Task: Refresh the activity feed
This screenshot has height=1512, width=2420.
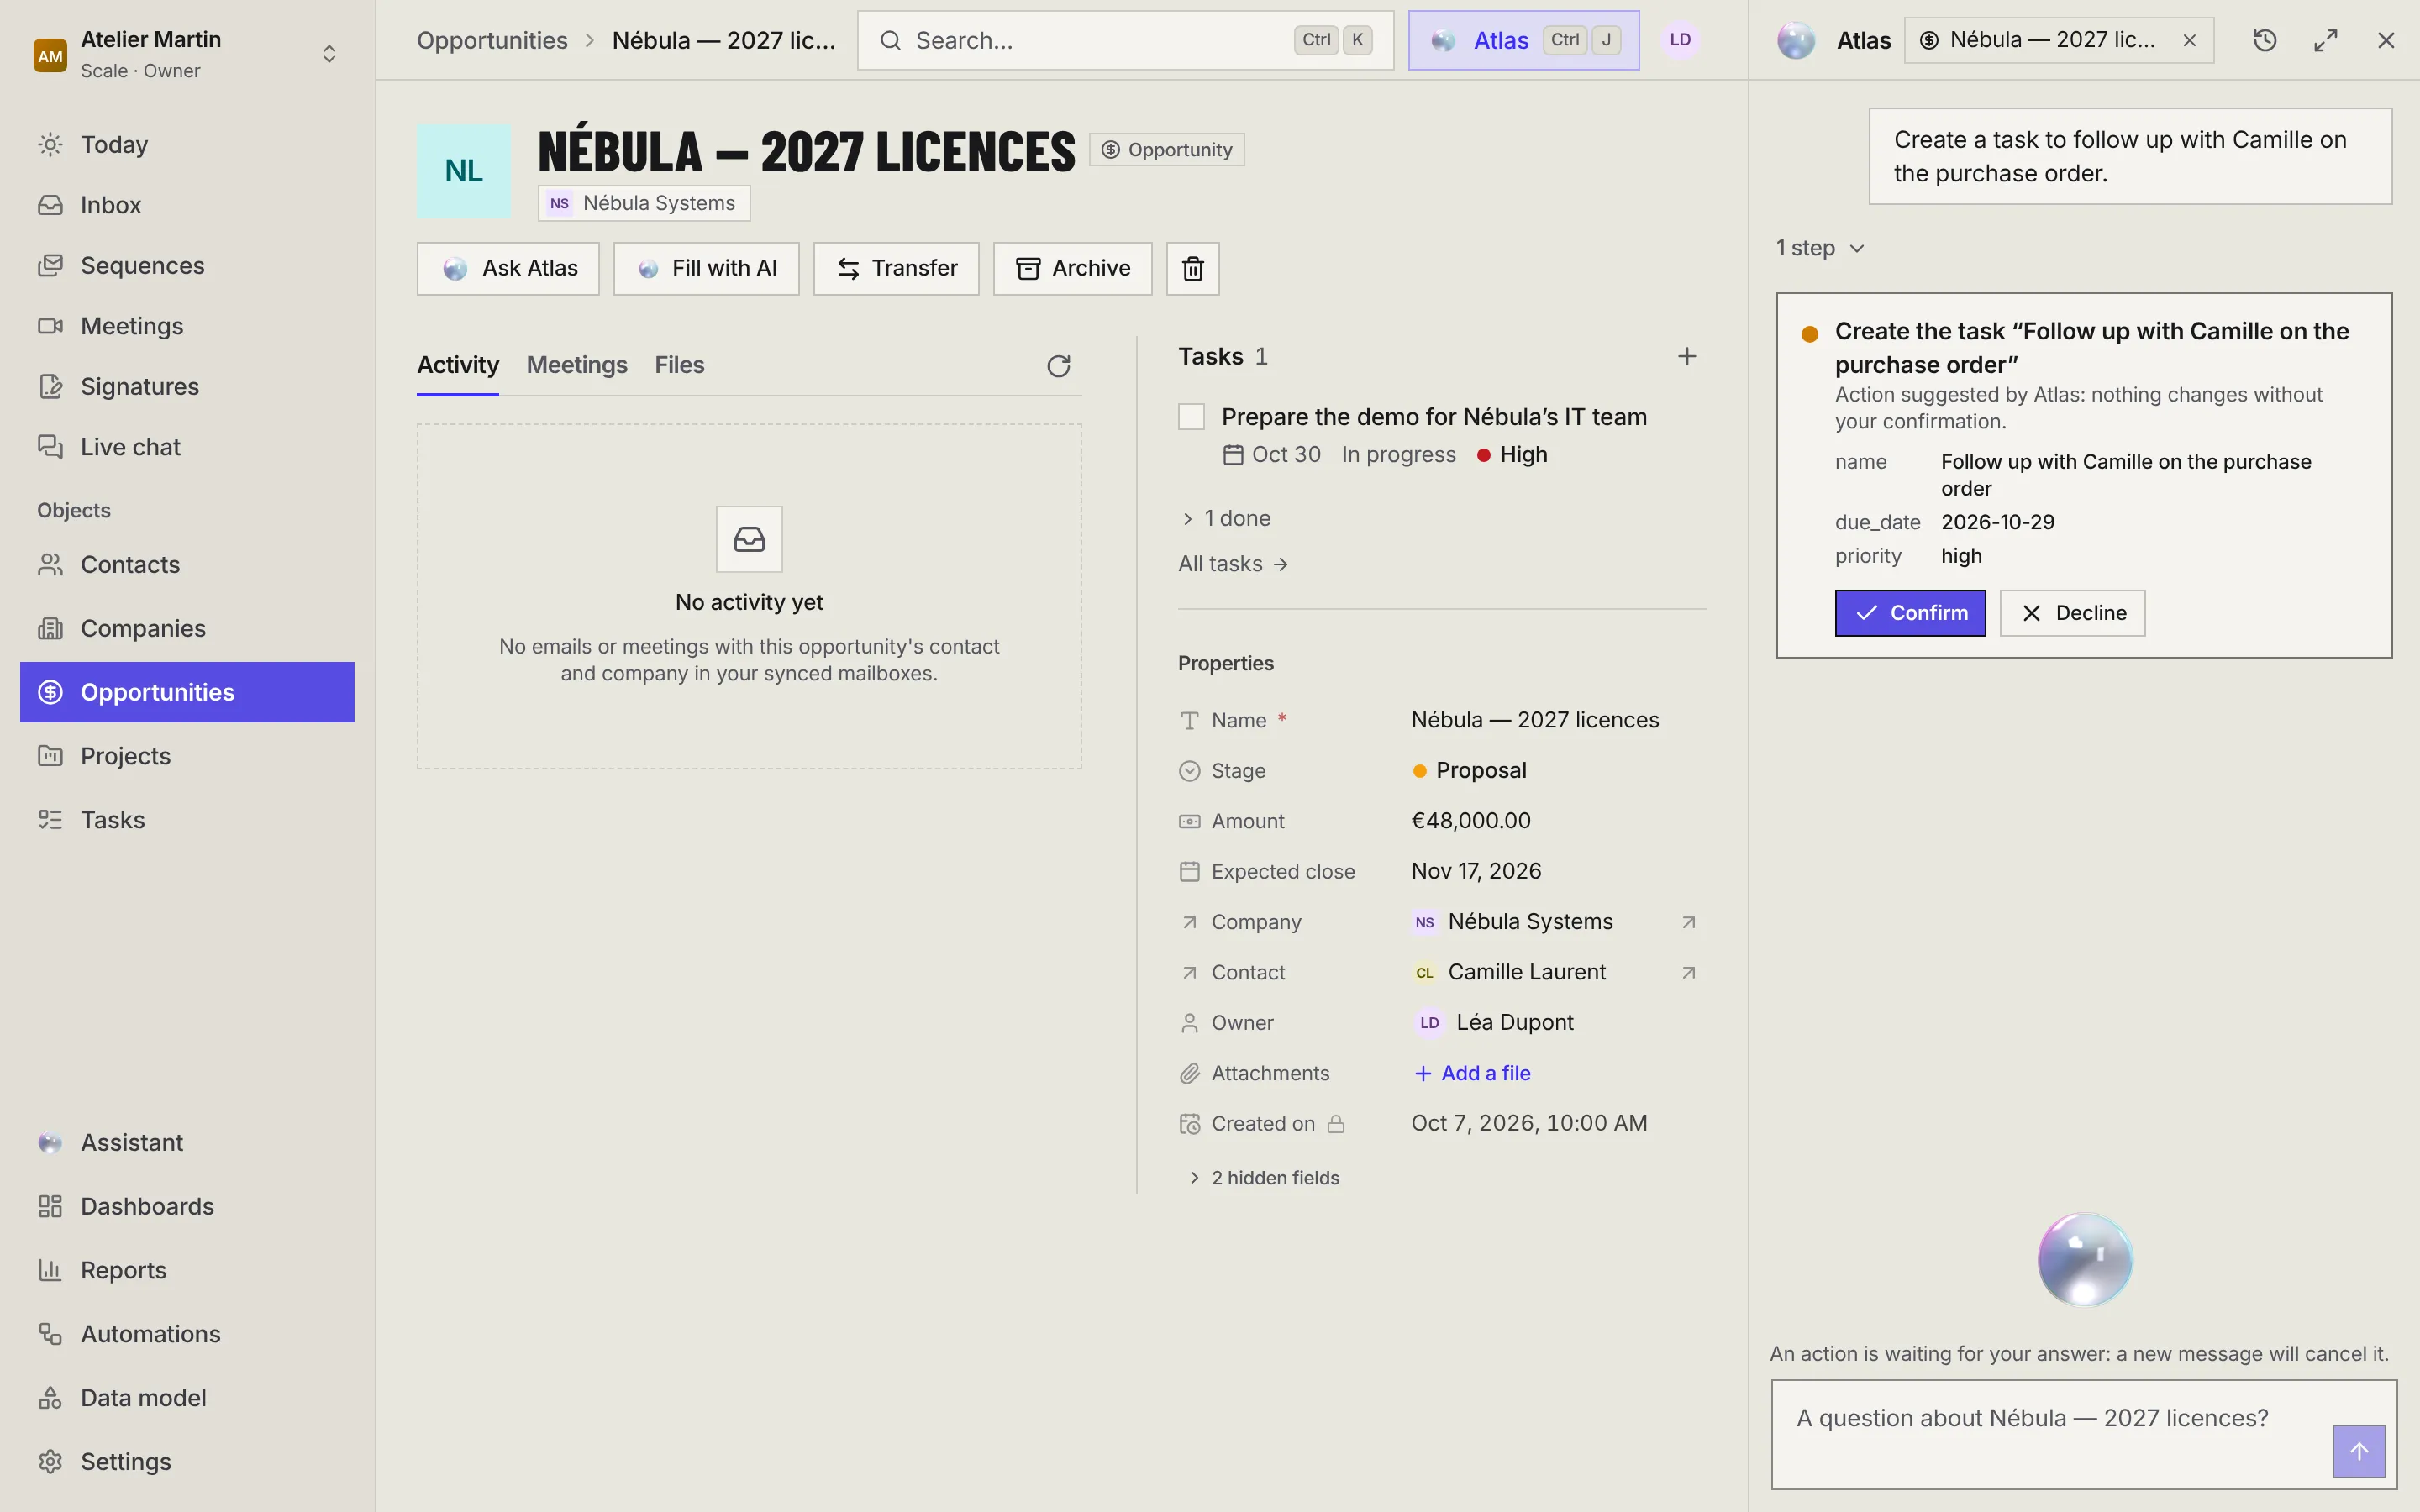Action: pos(1058,366)
